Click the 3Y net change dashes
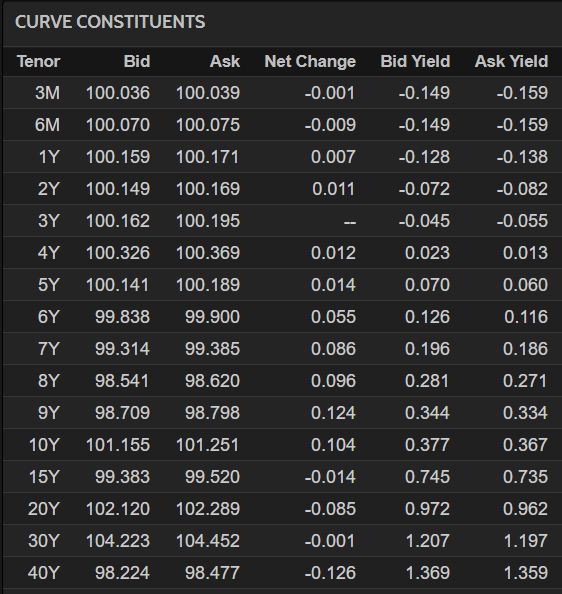562x594 pixels. (350, 222)
